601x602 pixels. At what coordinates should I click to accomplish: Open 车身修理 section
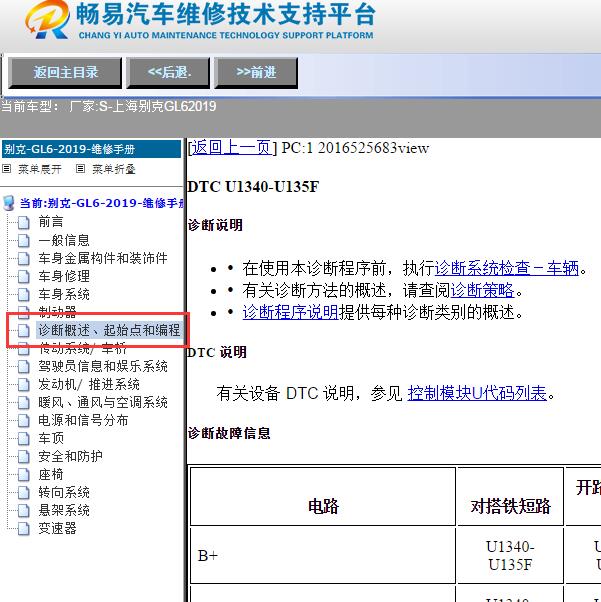click(x=64, y=276)
